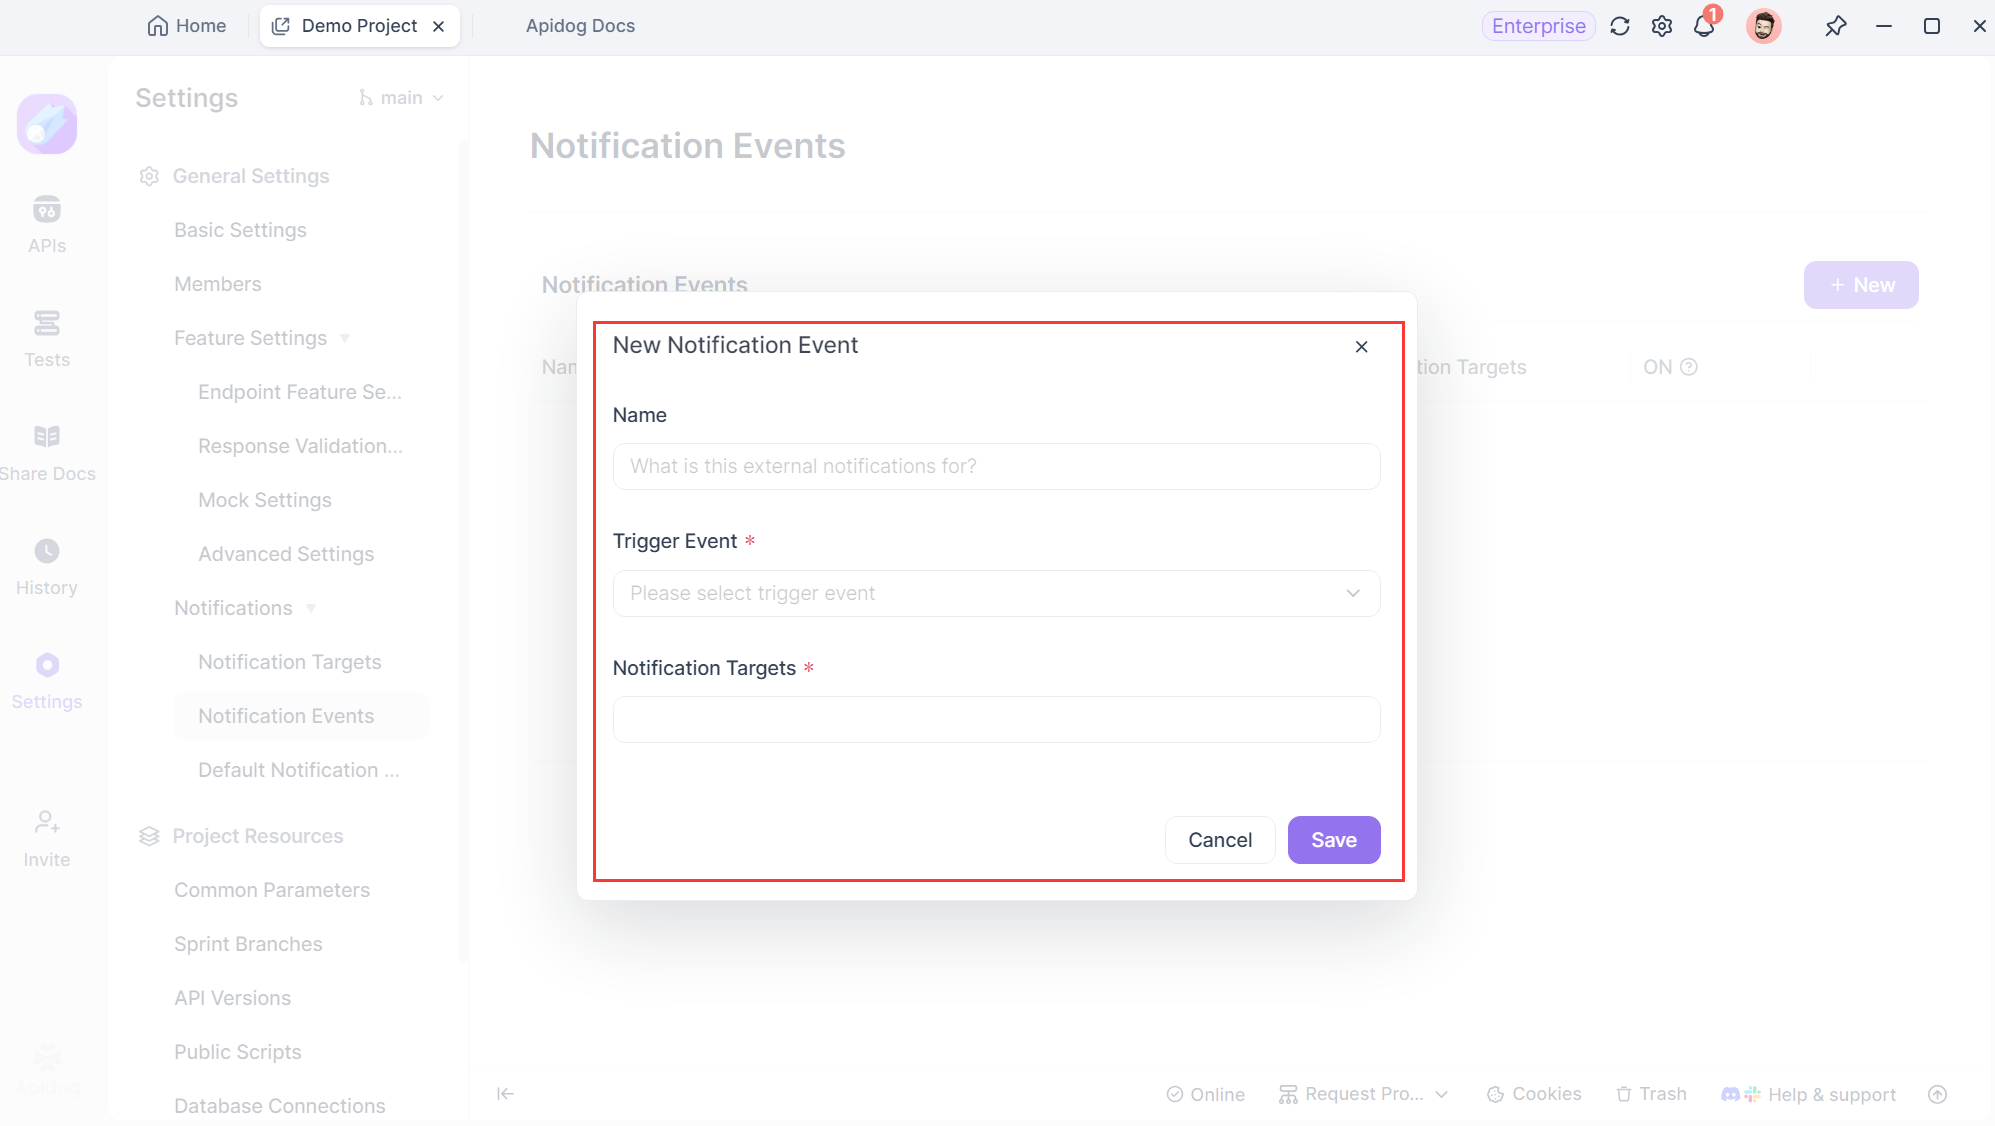Click the Save button

click(x=1334, y=840)
